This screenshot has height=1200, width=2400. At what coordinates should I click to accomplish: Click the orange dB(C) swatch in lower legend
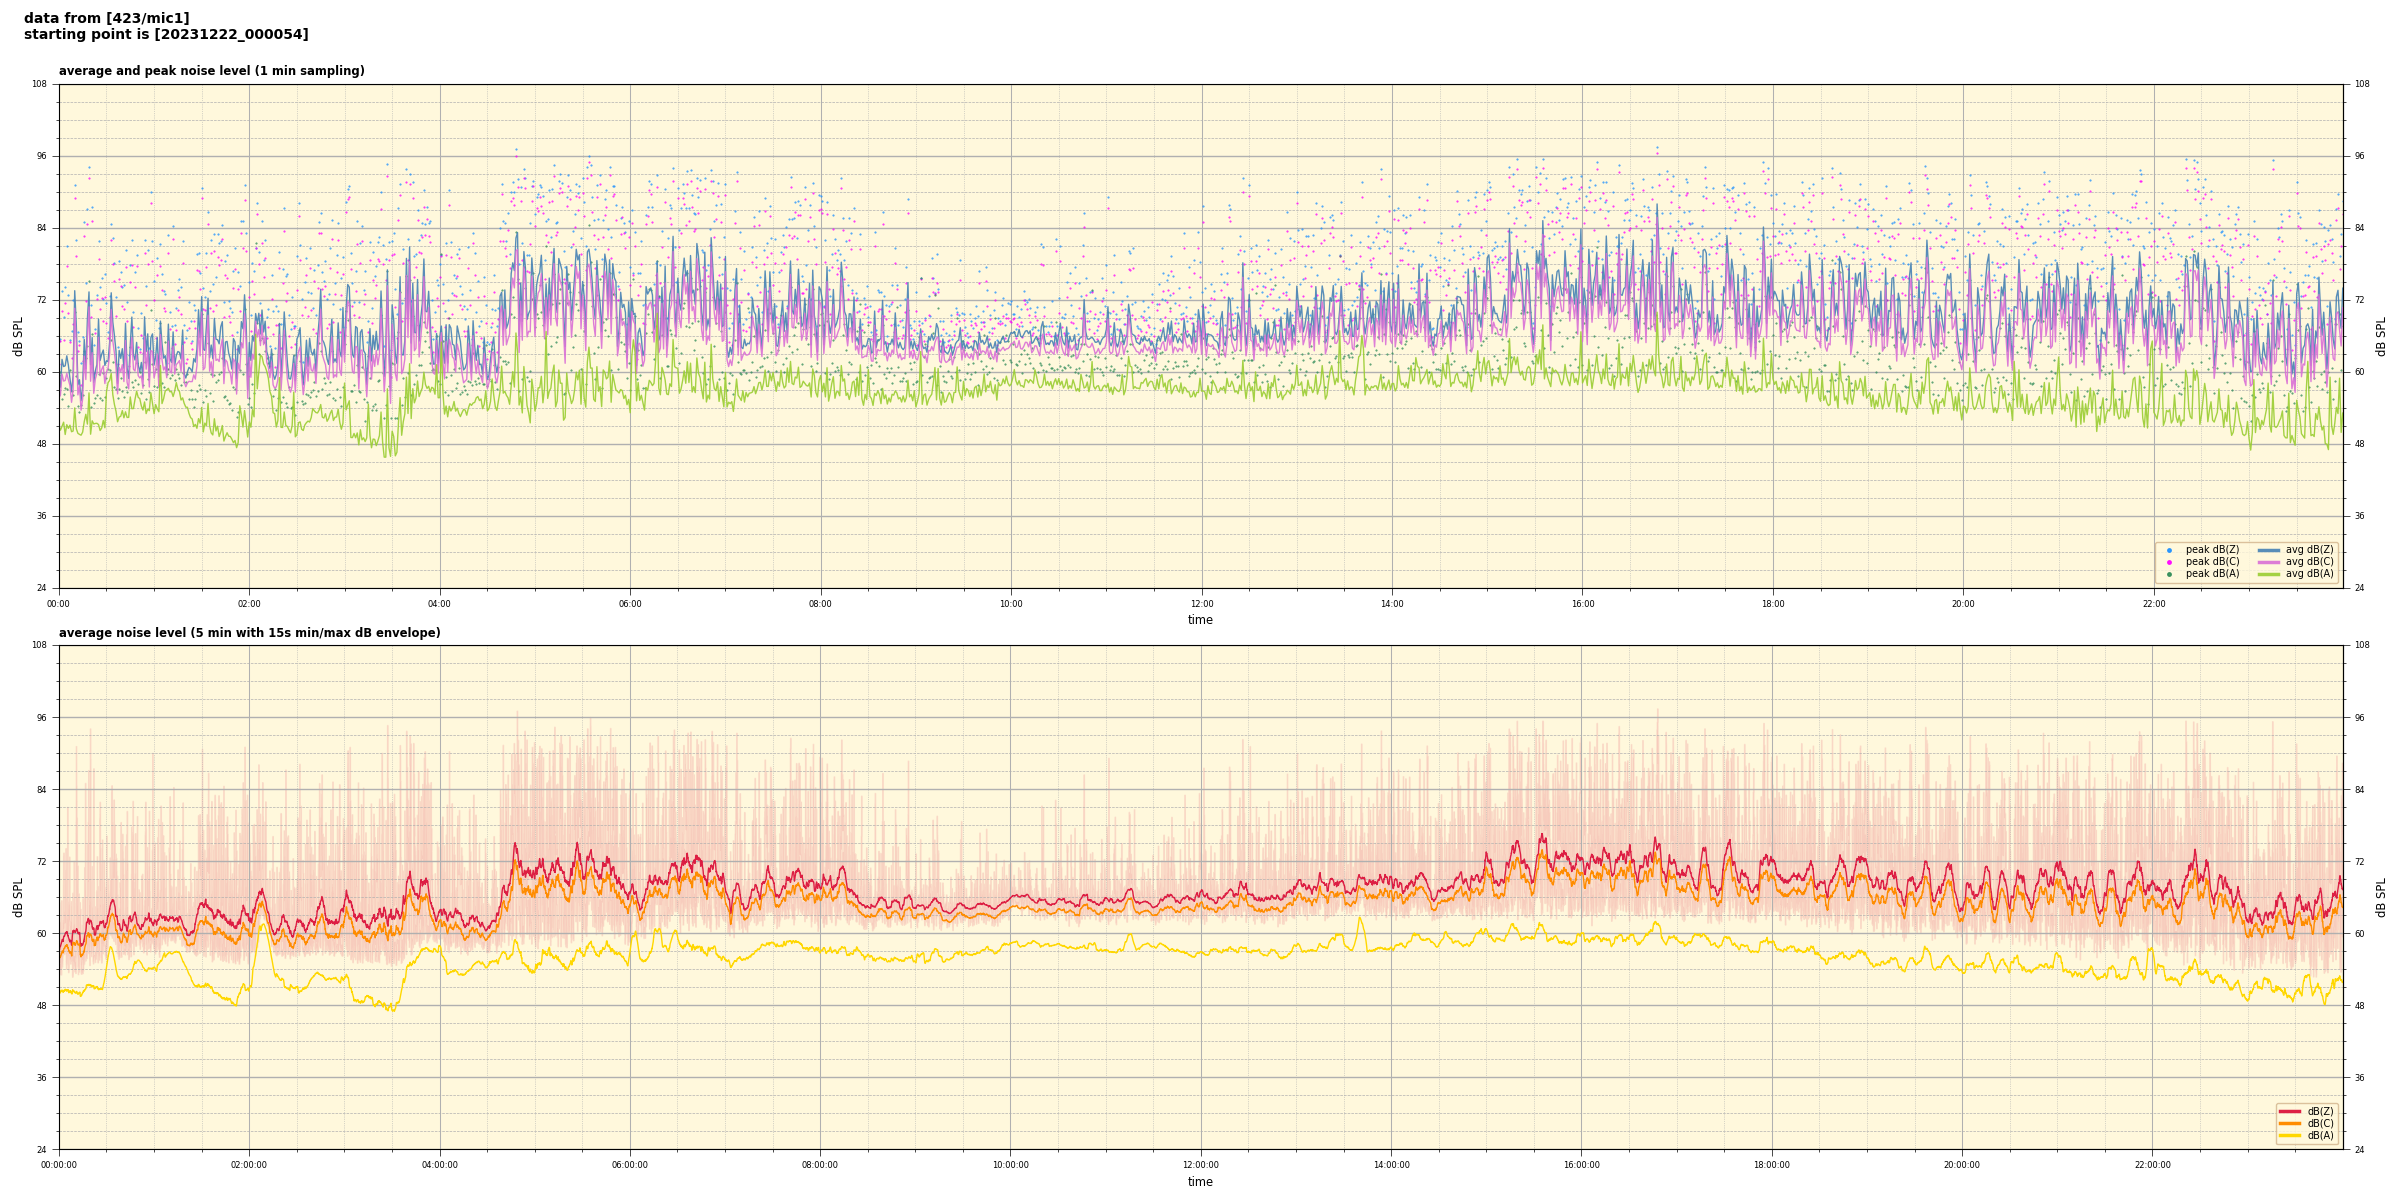click(x=2289, y=1123)
